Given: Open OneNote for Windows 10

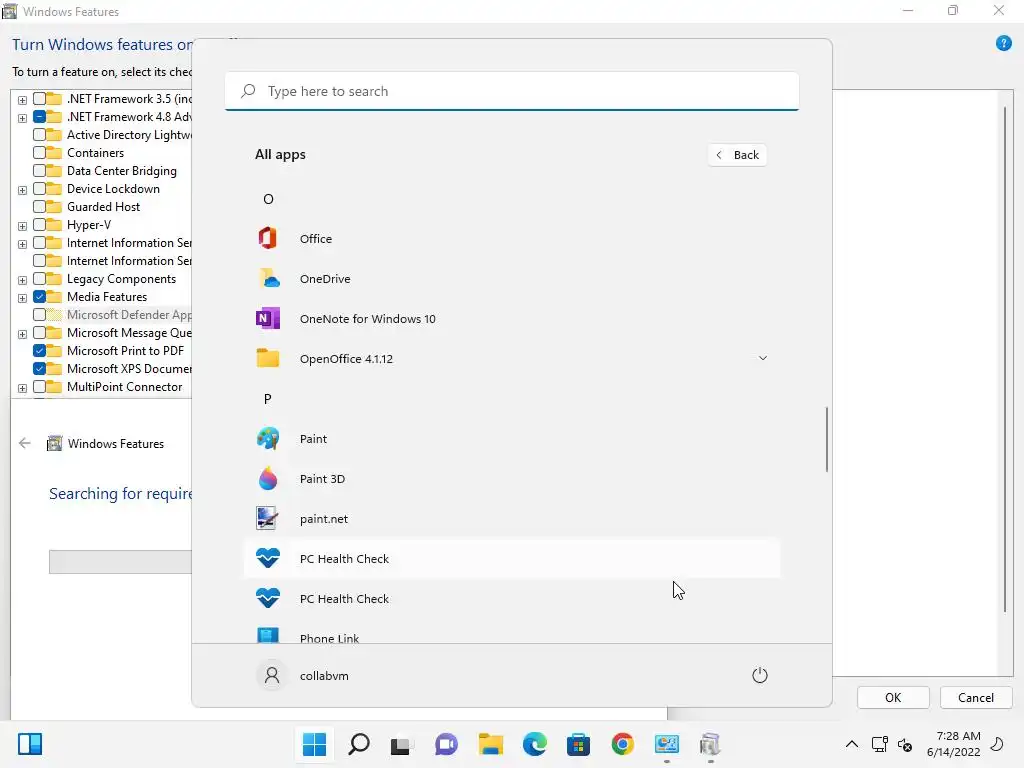Looking at the screenshot, I should tap(511, 319).
